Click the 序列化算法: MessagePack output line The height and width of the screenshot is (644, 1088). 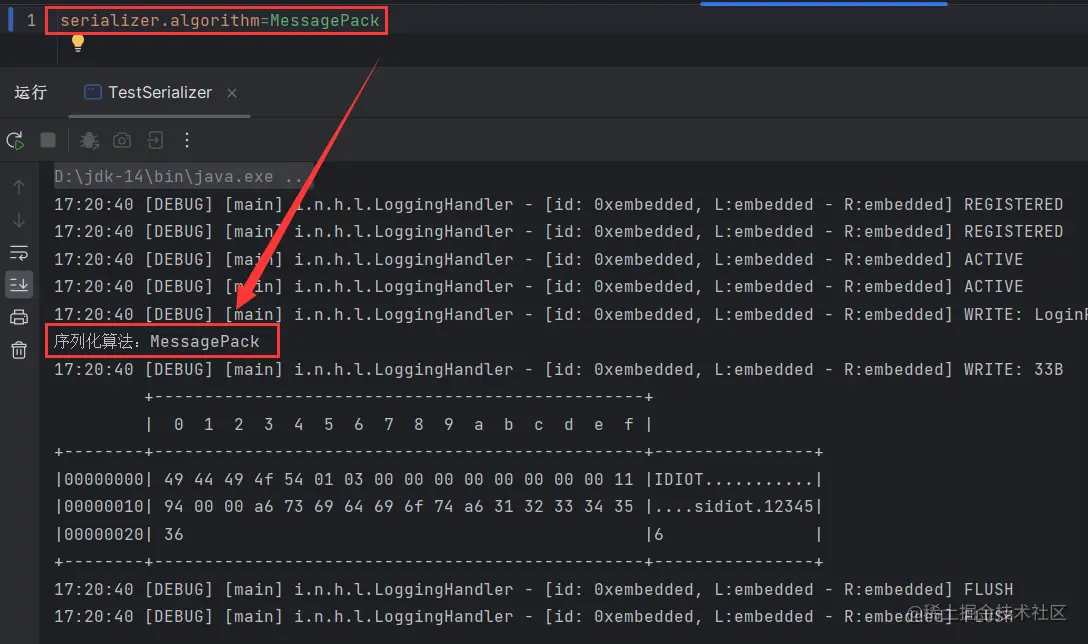(x=157, y=341)
